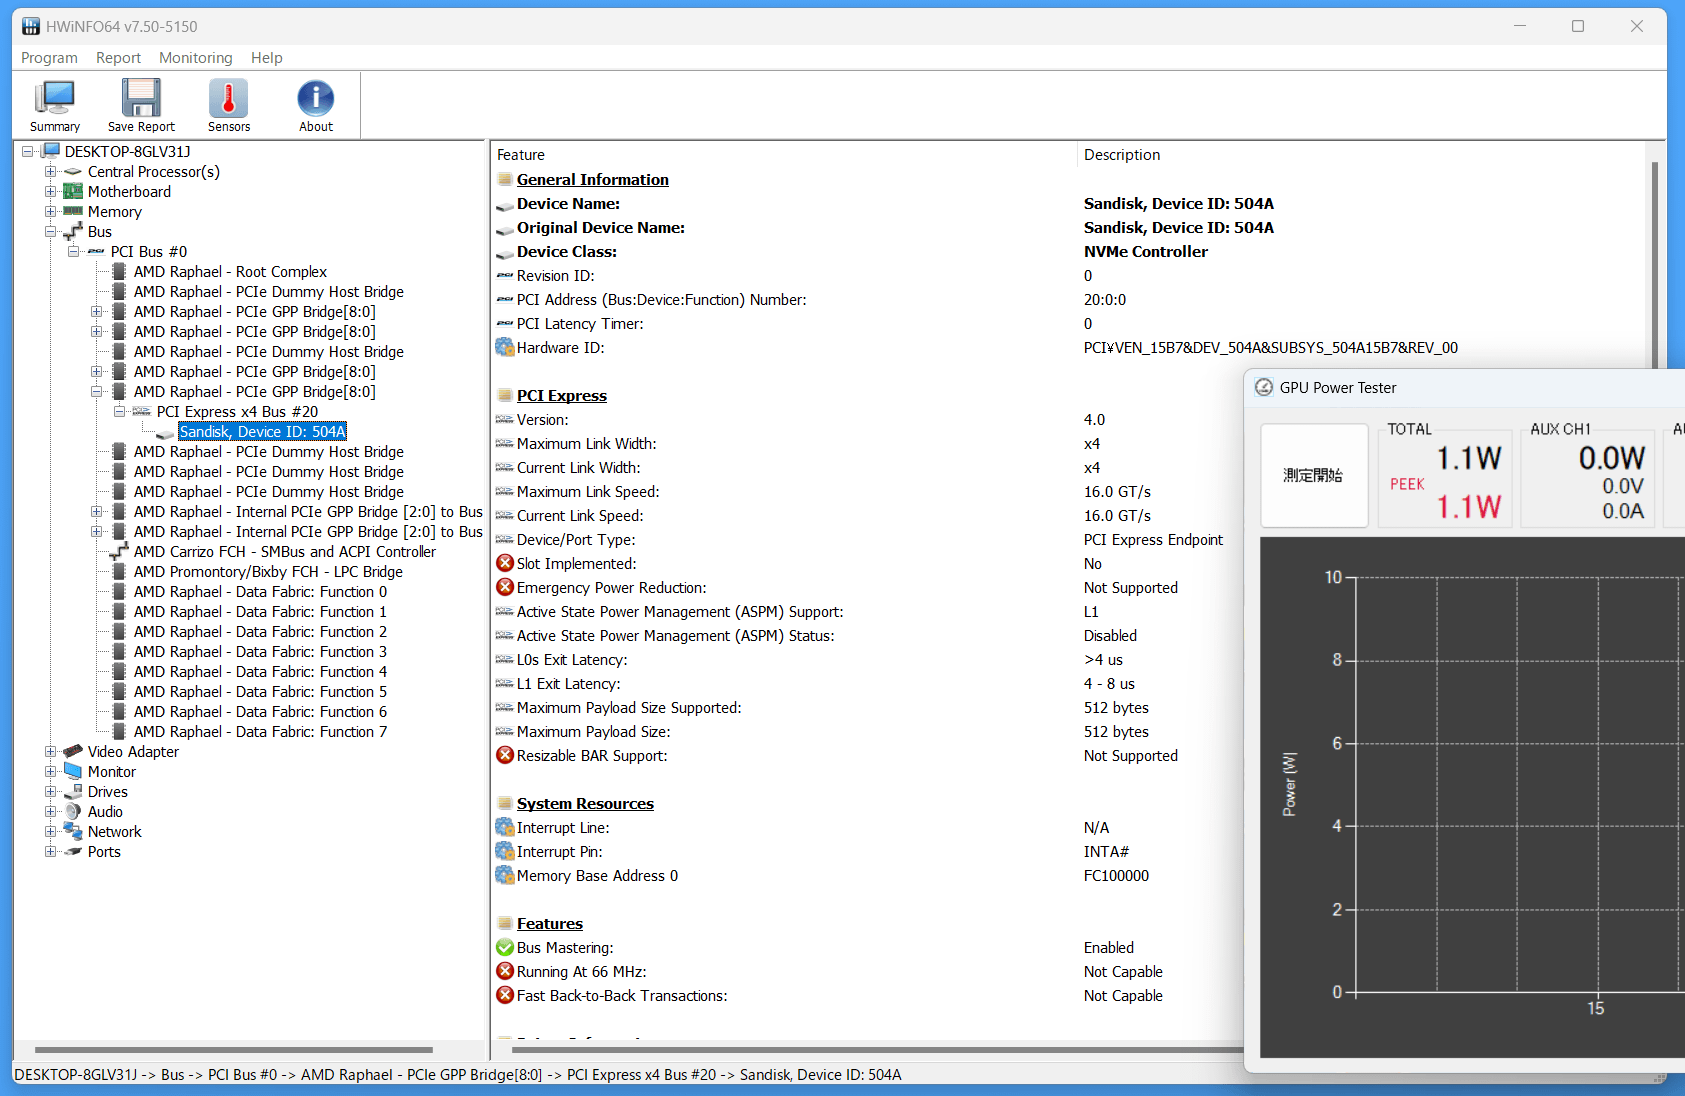Click the details panel vertical scrollbar
The height and width of the screenshot is (1096, 1685).
click(x=1655, y=265)
